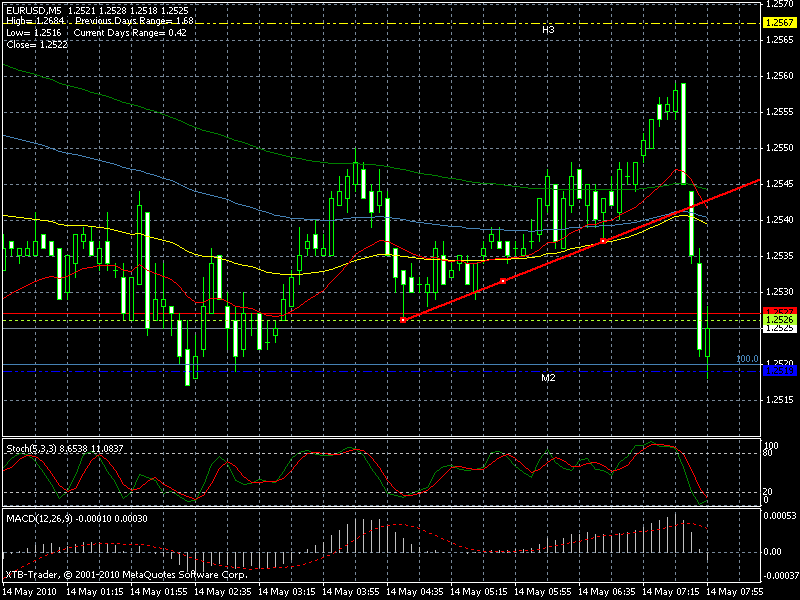Viewport: 800px width, 600px height.
Task: Click the 1.2550 price scale value
Action: click(780, 148)
